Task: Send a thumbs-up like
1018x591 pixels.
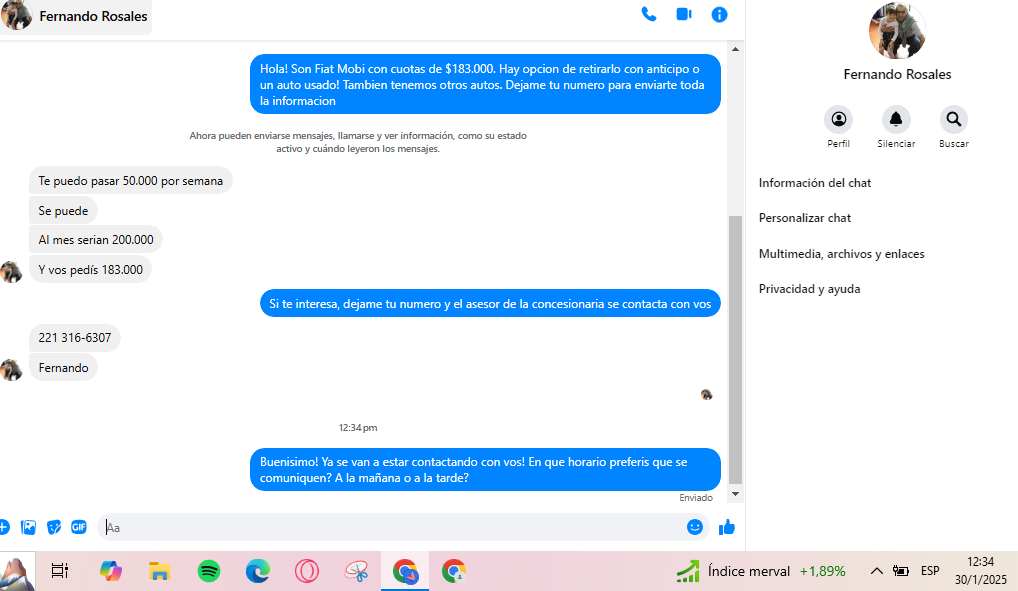Action: 727,527
